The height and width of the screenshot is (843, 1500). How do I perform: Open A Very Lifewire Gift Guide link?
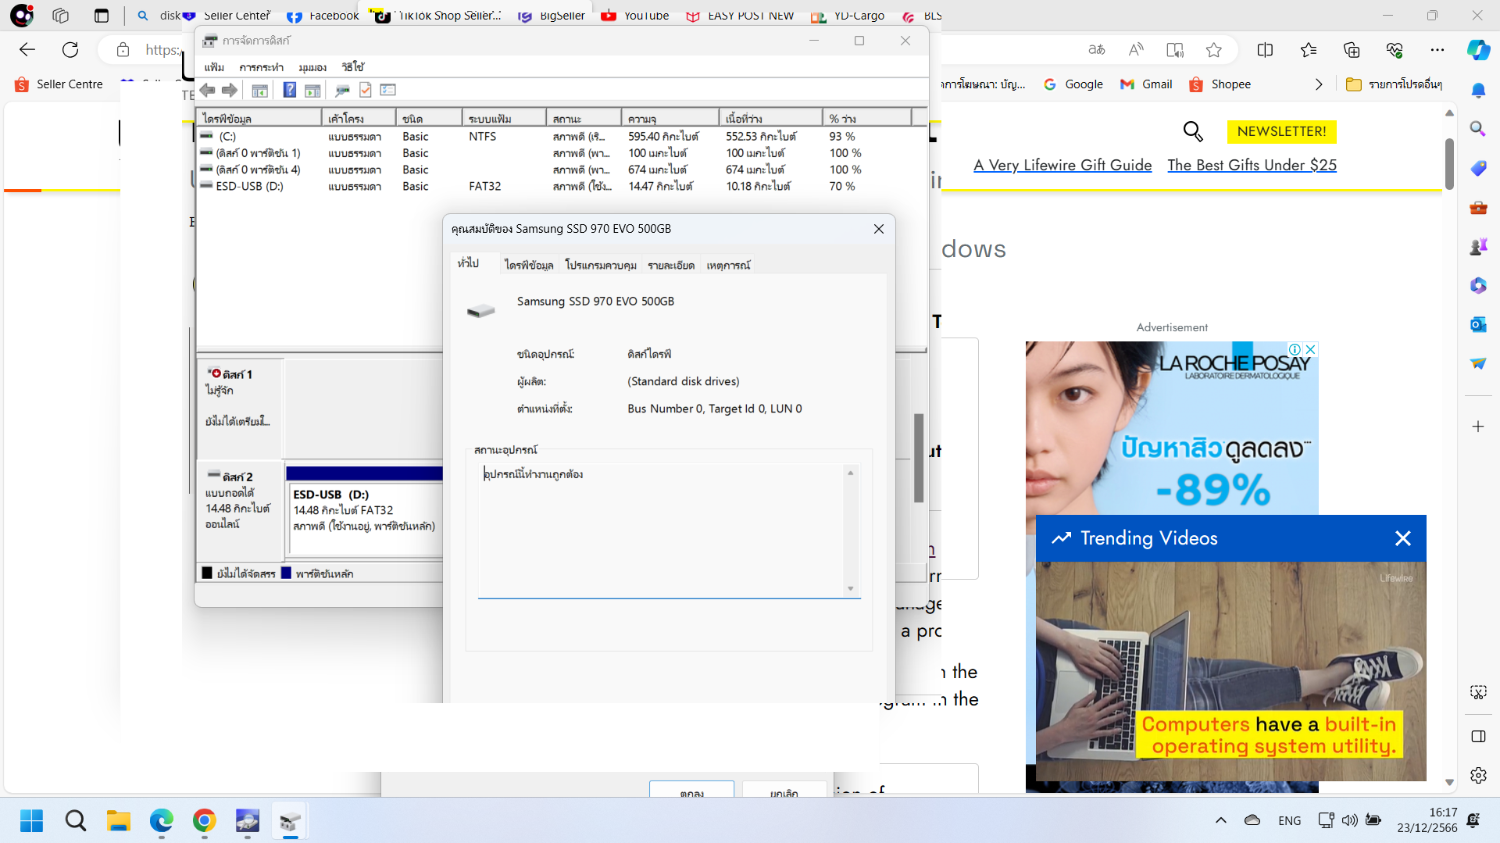1063,165
